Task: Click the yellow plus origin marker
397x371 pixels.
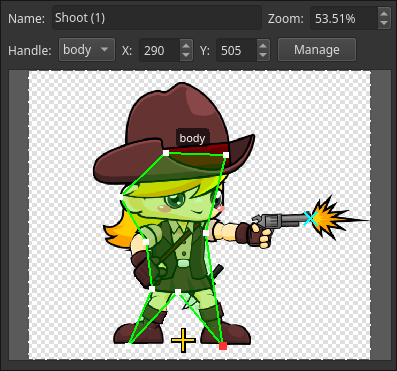Action: 183,340
